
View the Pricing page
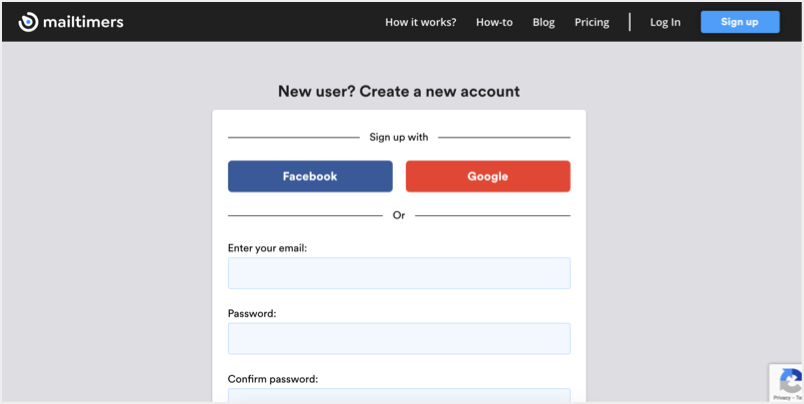[x=592, y=22]
